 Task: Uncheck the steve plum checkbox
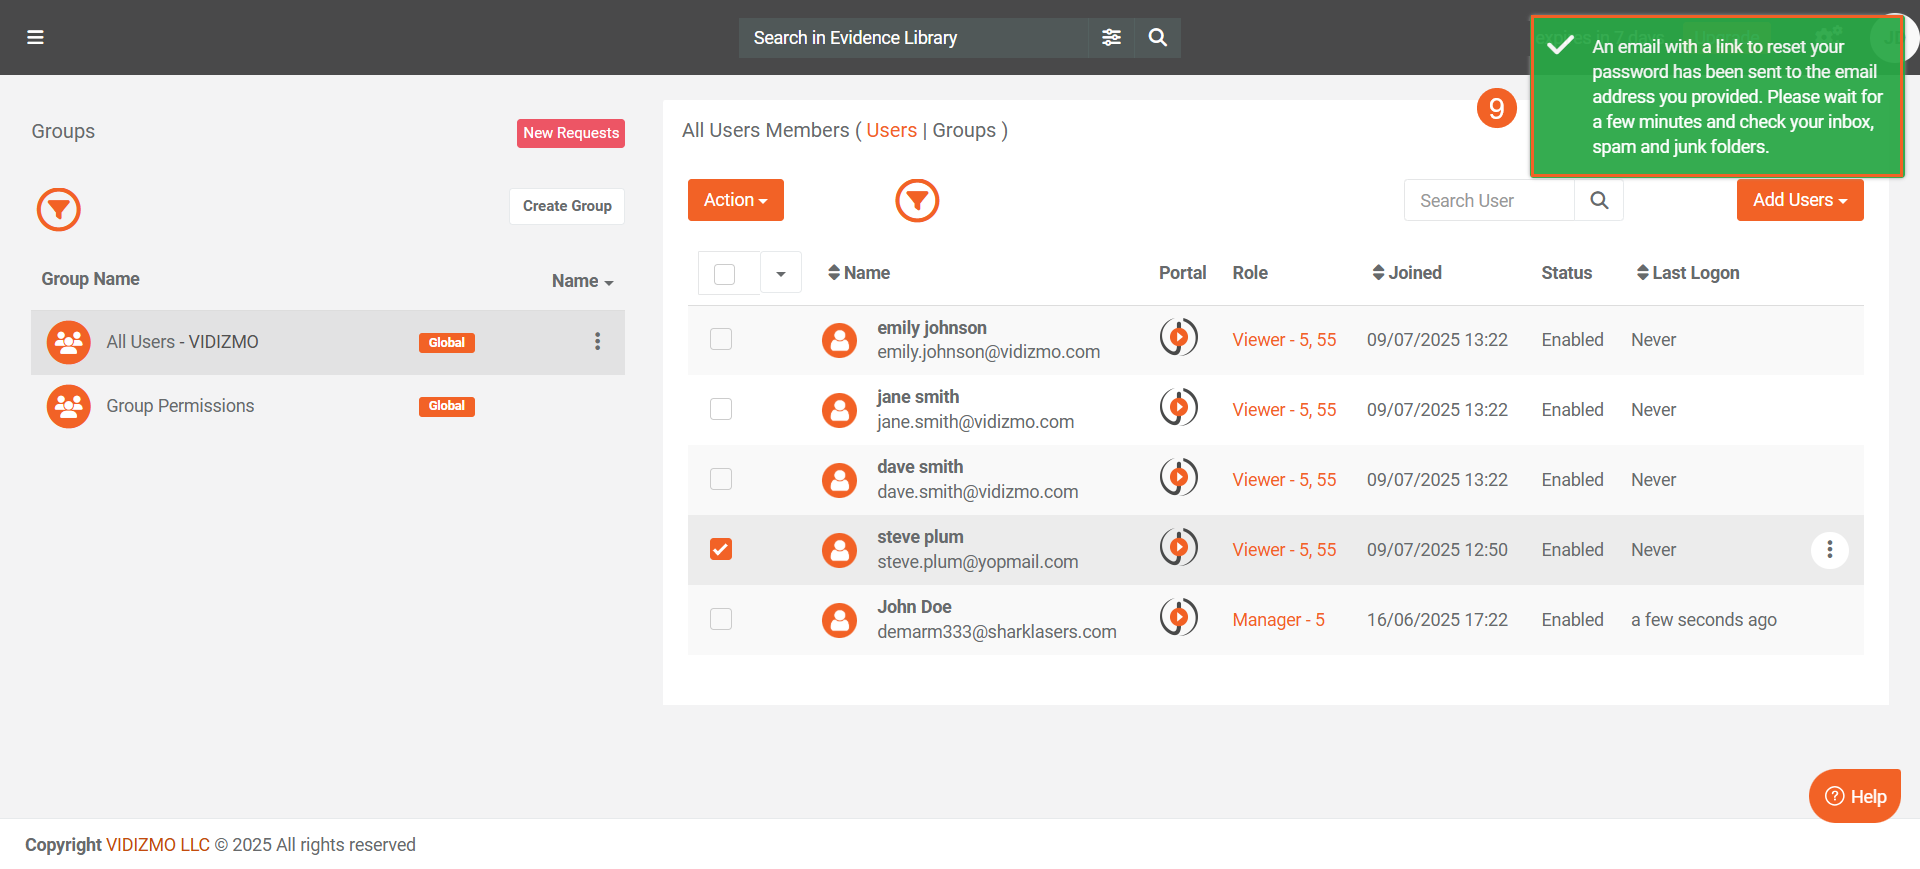(x=721, y=549)
